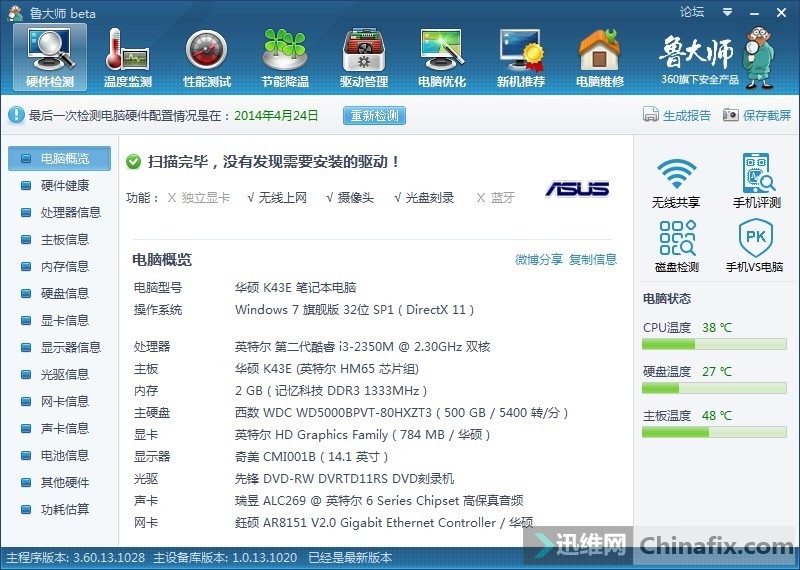Open the 电脑维修 computer repair section
800x570 pixels.
pyautogui.click(x=599, y=58)
